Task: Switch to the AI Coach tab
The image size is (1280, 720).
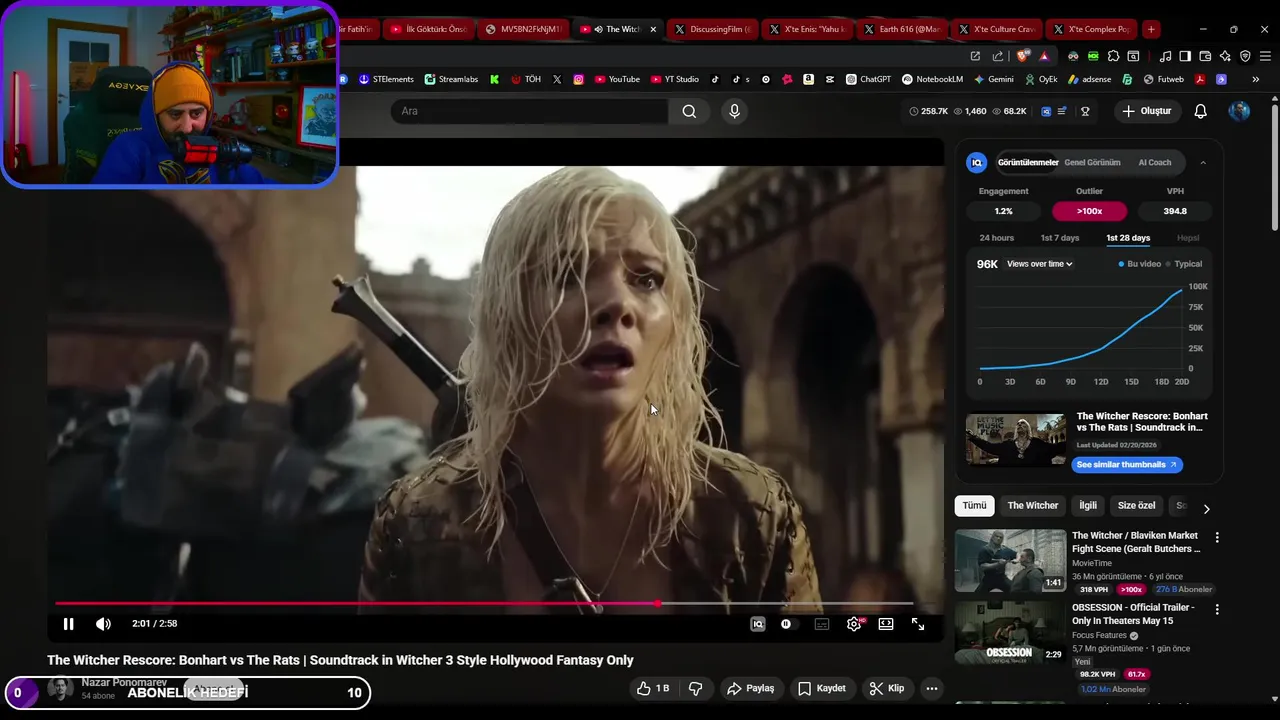Action: (1154, 162)
